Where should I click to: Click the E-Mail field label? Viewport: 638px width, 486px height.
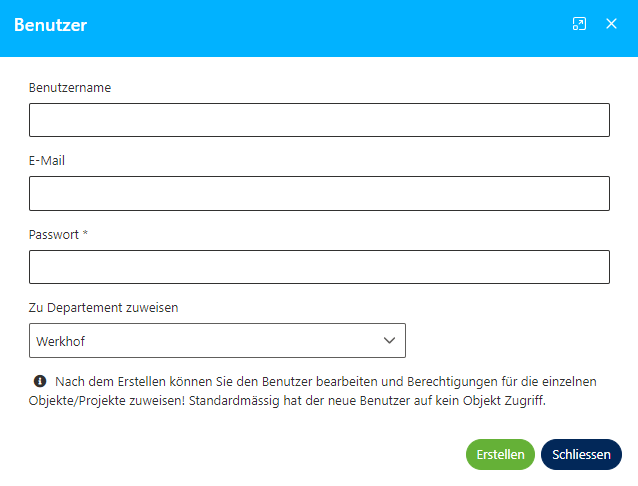[47, 161]
